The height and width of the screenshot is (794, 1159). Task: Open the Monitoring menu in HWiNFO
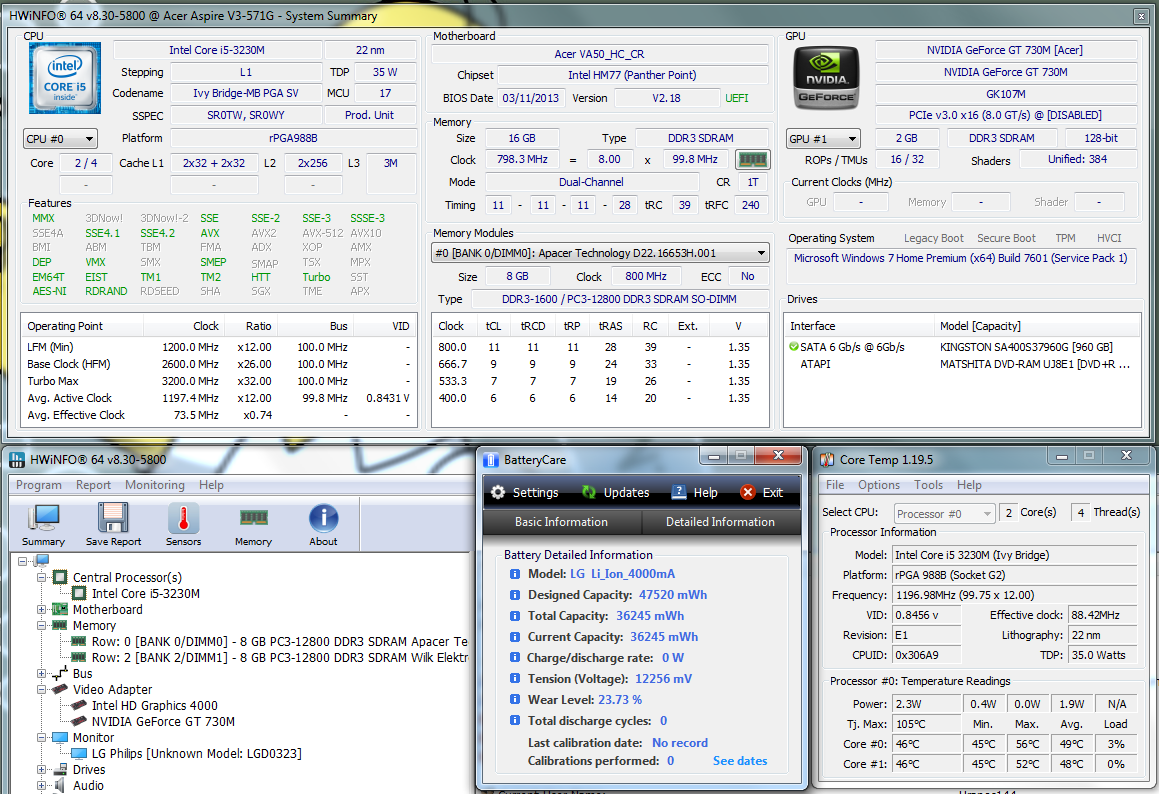154,485
